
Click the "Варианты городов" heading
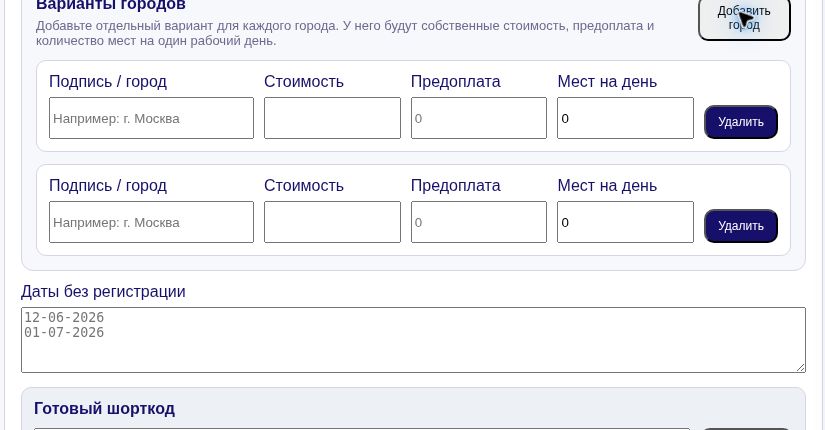[110, 5]
